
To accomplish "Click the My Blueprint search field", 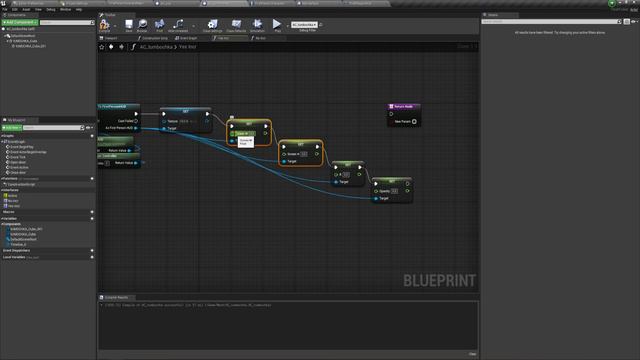I will coord(53,128).
